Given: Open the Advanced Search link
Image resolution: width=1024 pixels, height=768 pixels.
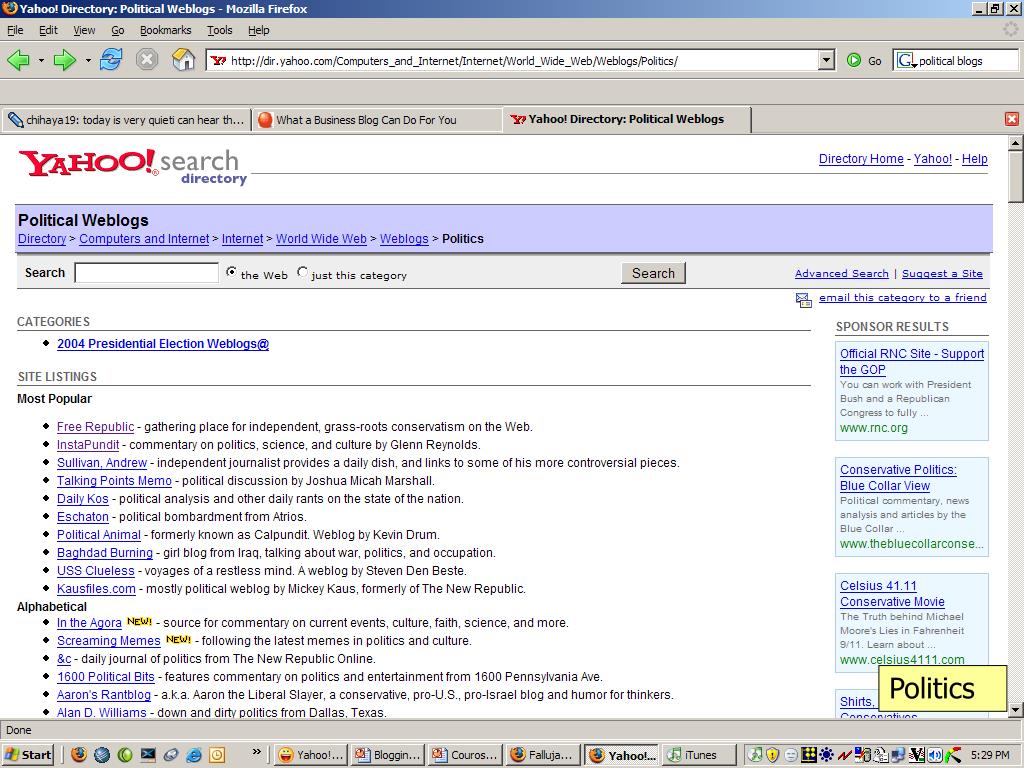Looking at the screenshot, I should point(842,274).
